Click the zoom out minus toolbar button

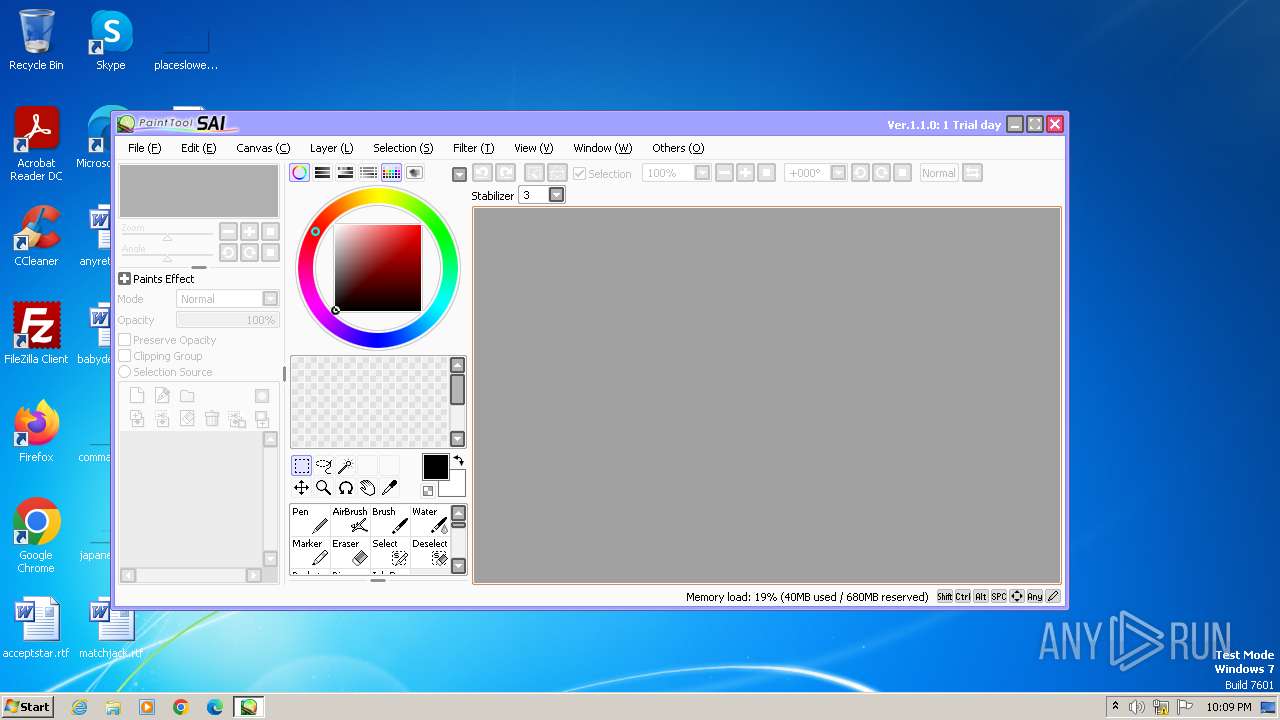click(x=724, y=173)
